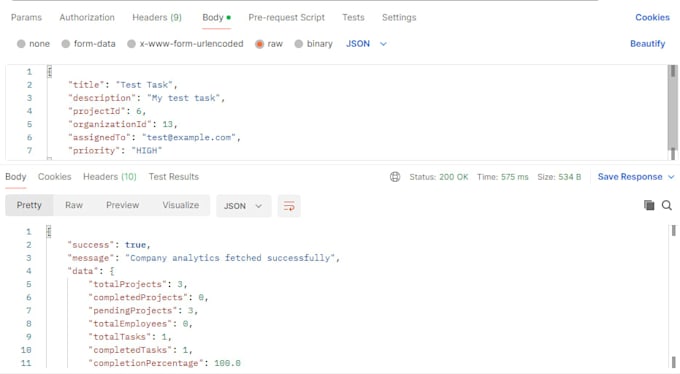This screenshot has width=680, height=374.
Task: Click the Cookies link at top right
Action: point(652,17)
